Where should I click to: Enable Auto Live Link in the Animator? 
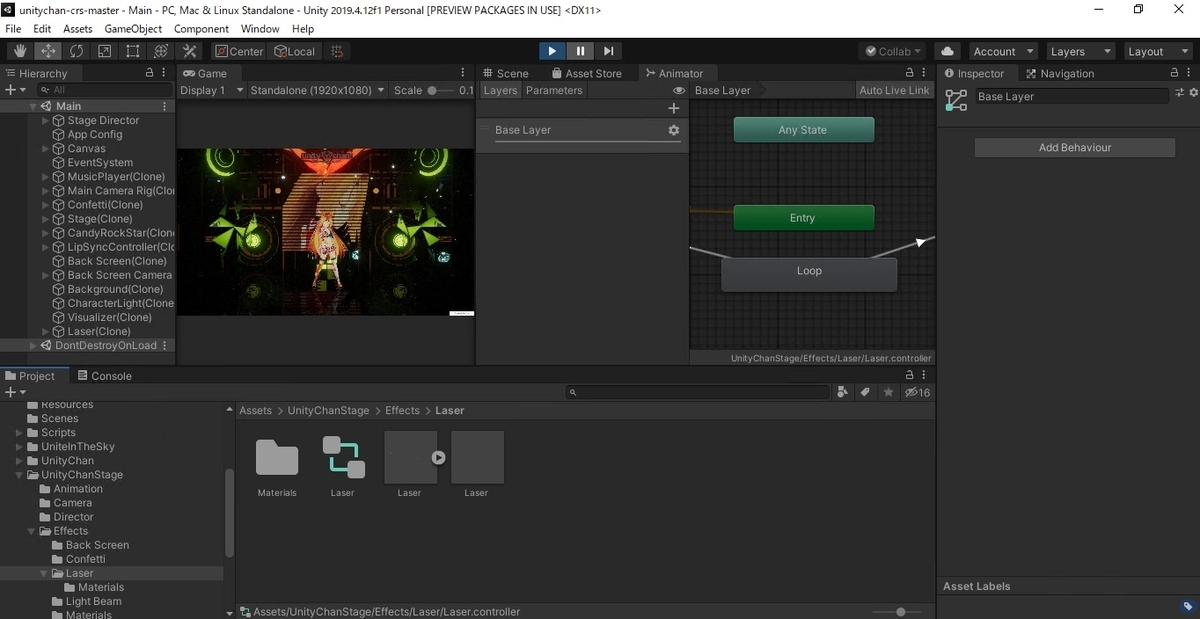coord(894,90)
